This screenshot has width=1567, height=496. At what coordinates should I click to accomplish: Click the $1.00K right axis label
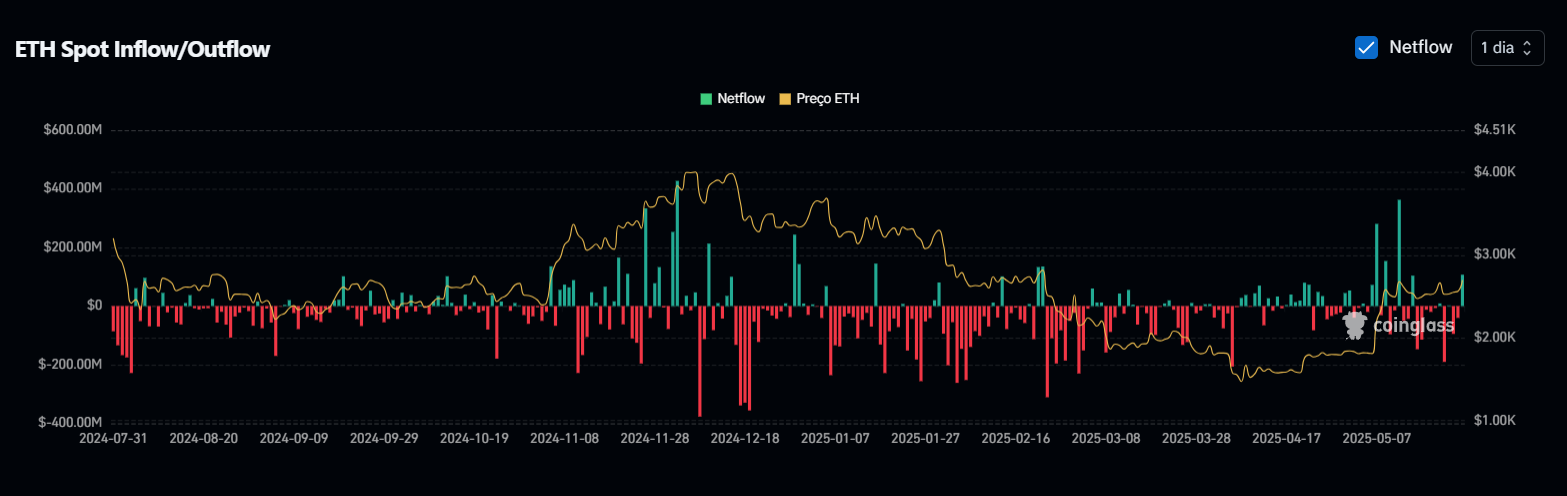coord(1495,421)
